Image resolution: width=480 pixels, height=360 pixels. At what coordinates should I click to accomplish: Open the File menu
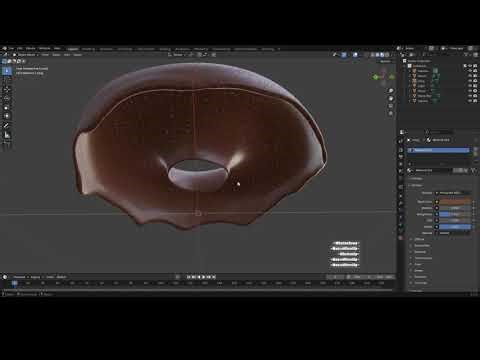11,49
